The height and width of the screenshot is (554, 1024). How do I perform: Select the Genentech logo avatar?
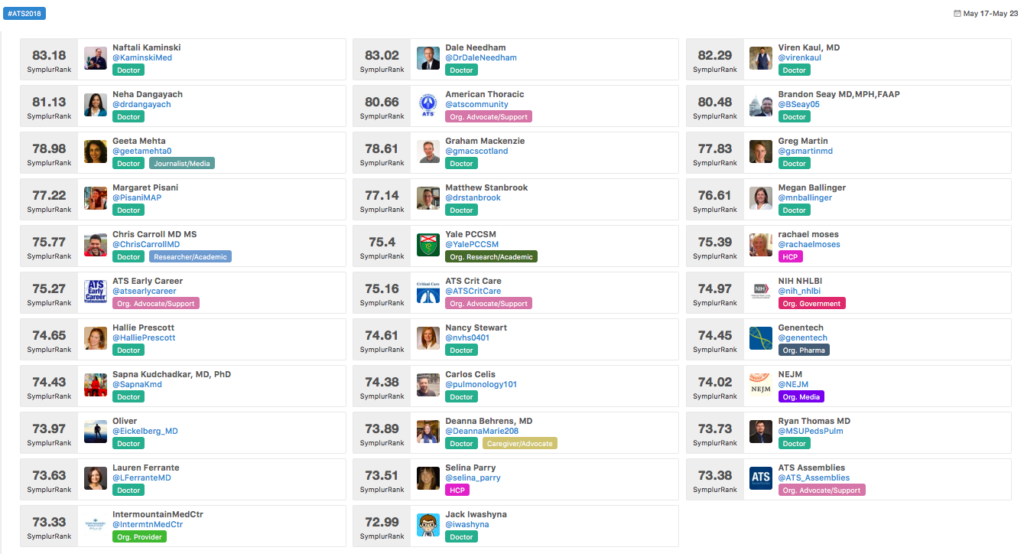point(761,338)
